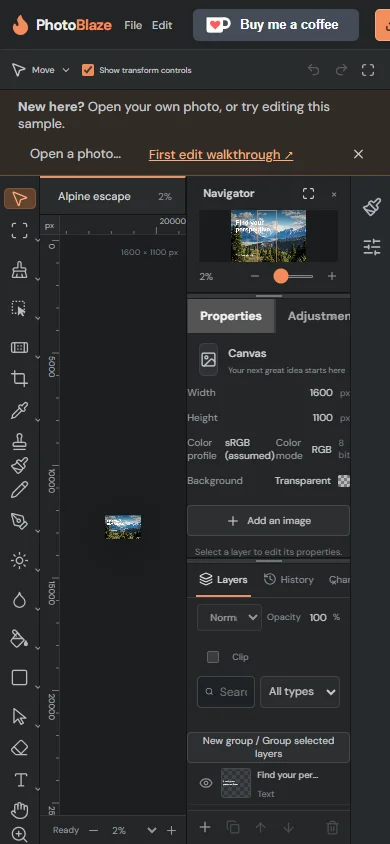Duplicate the selected layer
The width and height of the screenshot is (390, 844).
233,827
